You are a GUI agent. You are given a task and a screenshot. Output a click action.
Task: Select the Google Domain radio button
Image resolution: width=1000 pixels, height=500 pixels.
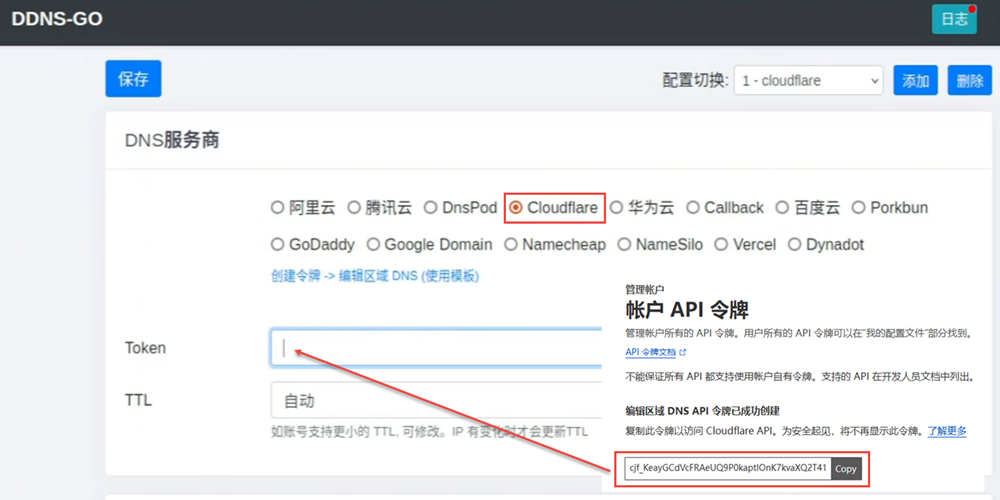point(372,244)
